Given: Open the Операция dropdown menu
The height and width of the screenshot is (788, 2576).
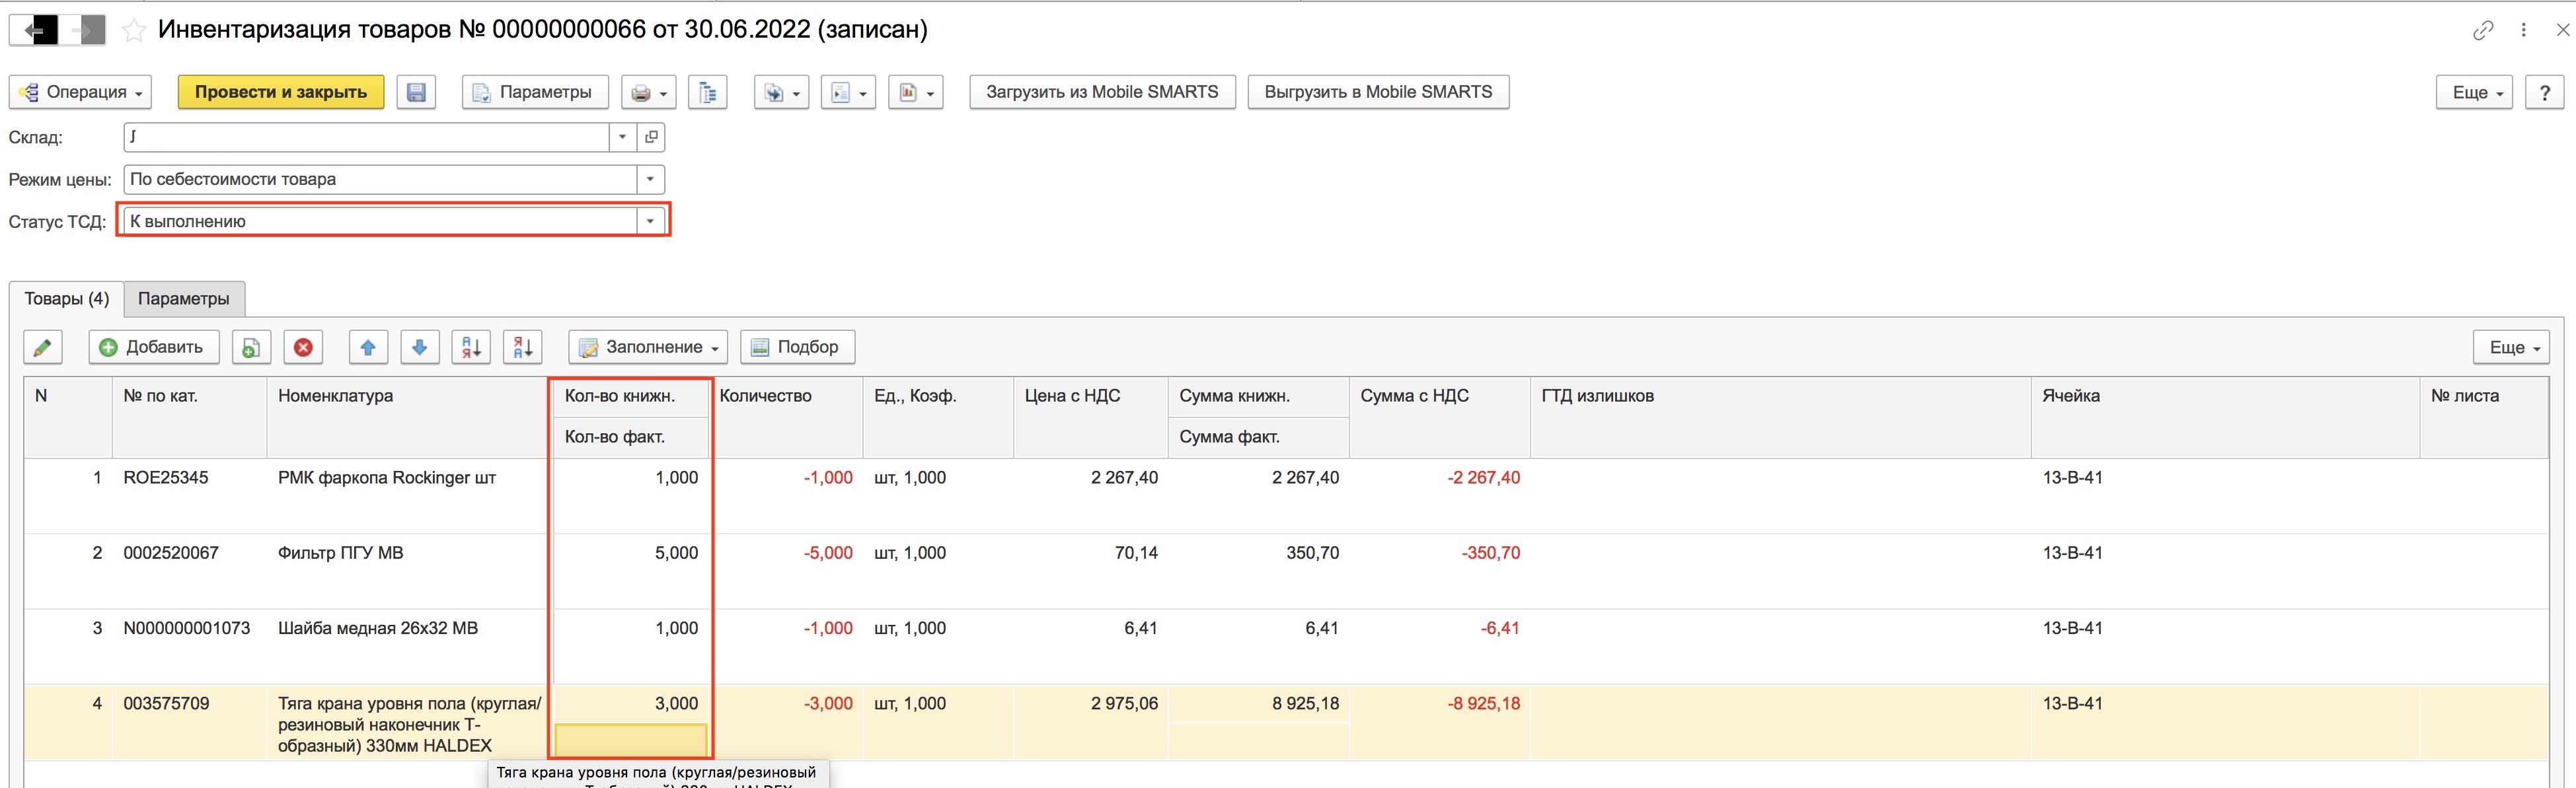Looking at the screenshot, I should (80, 92).
